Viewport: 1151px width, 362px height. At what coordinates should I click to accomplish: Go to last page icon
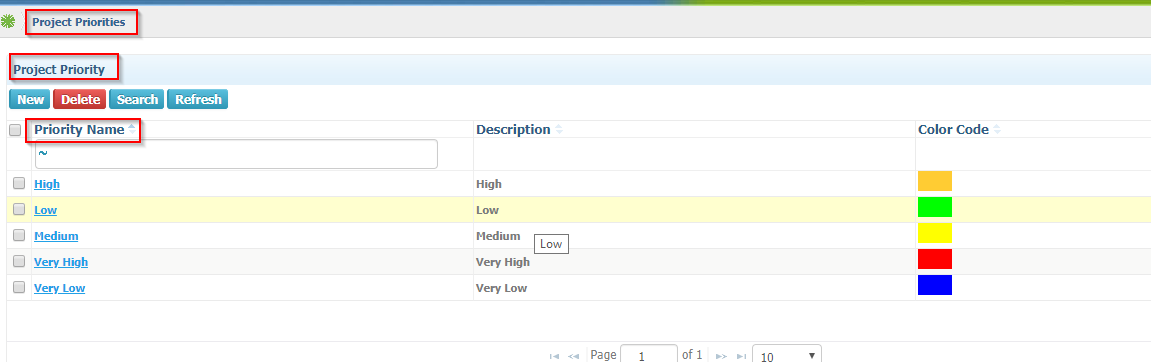(x=741, y=356)
